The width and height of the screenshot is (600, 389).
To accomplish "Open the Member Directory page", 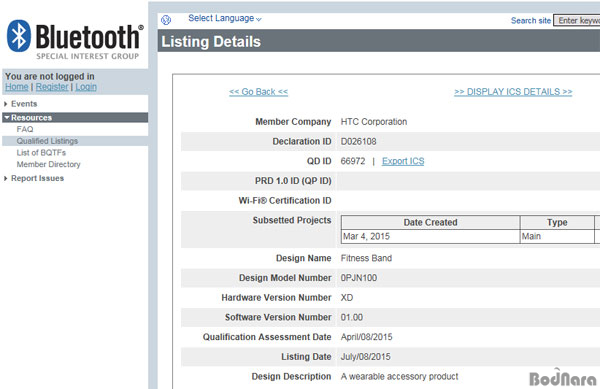I will pos(49,164).
